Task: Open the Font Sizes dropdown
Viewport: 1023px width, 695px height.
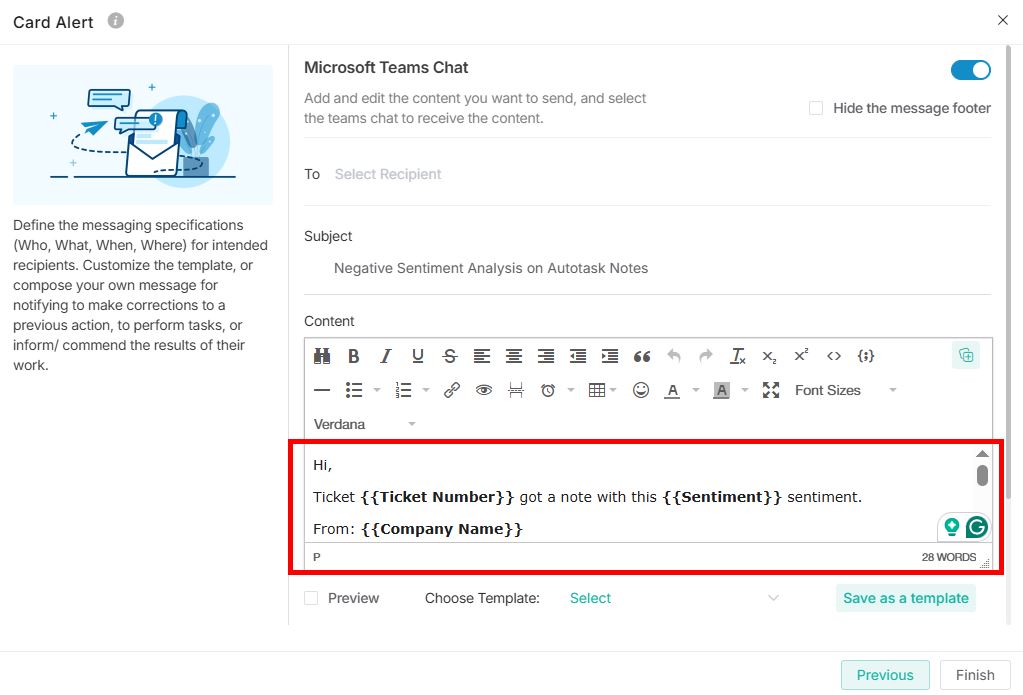Action: point(845,390)
